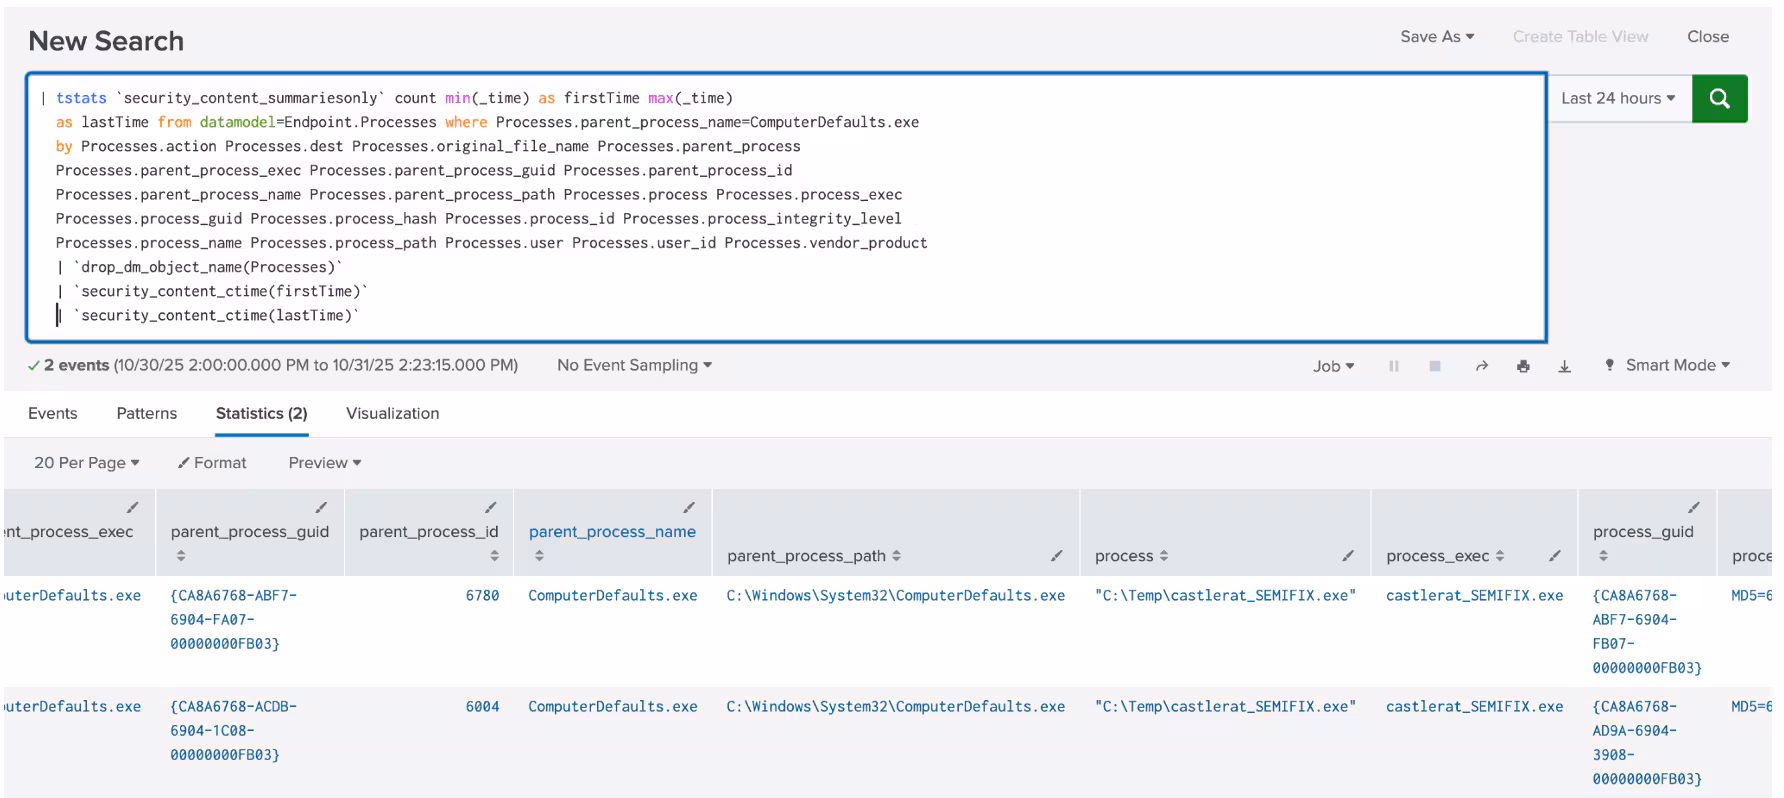Click the Close link
Viewport: 1784px width, 798px height.
tap(1707, 36)
